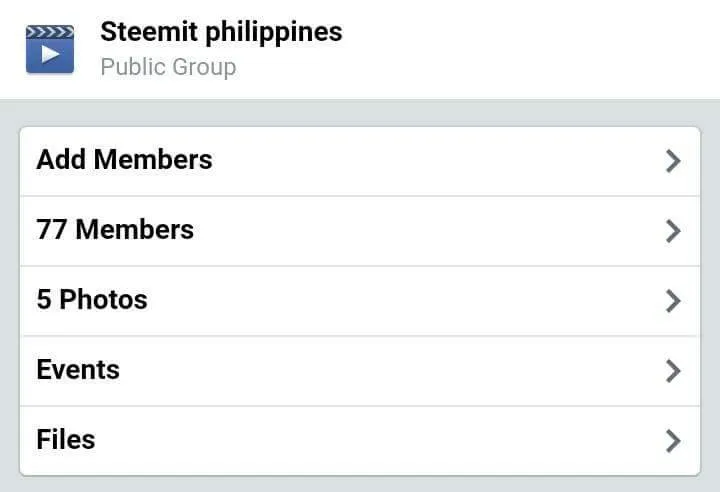
Task: View the 77 Members list
Action: point(360,231)
